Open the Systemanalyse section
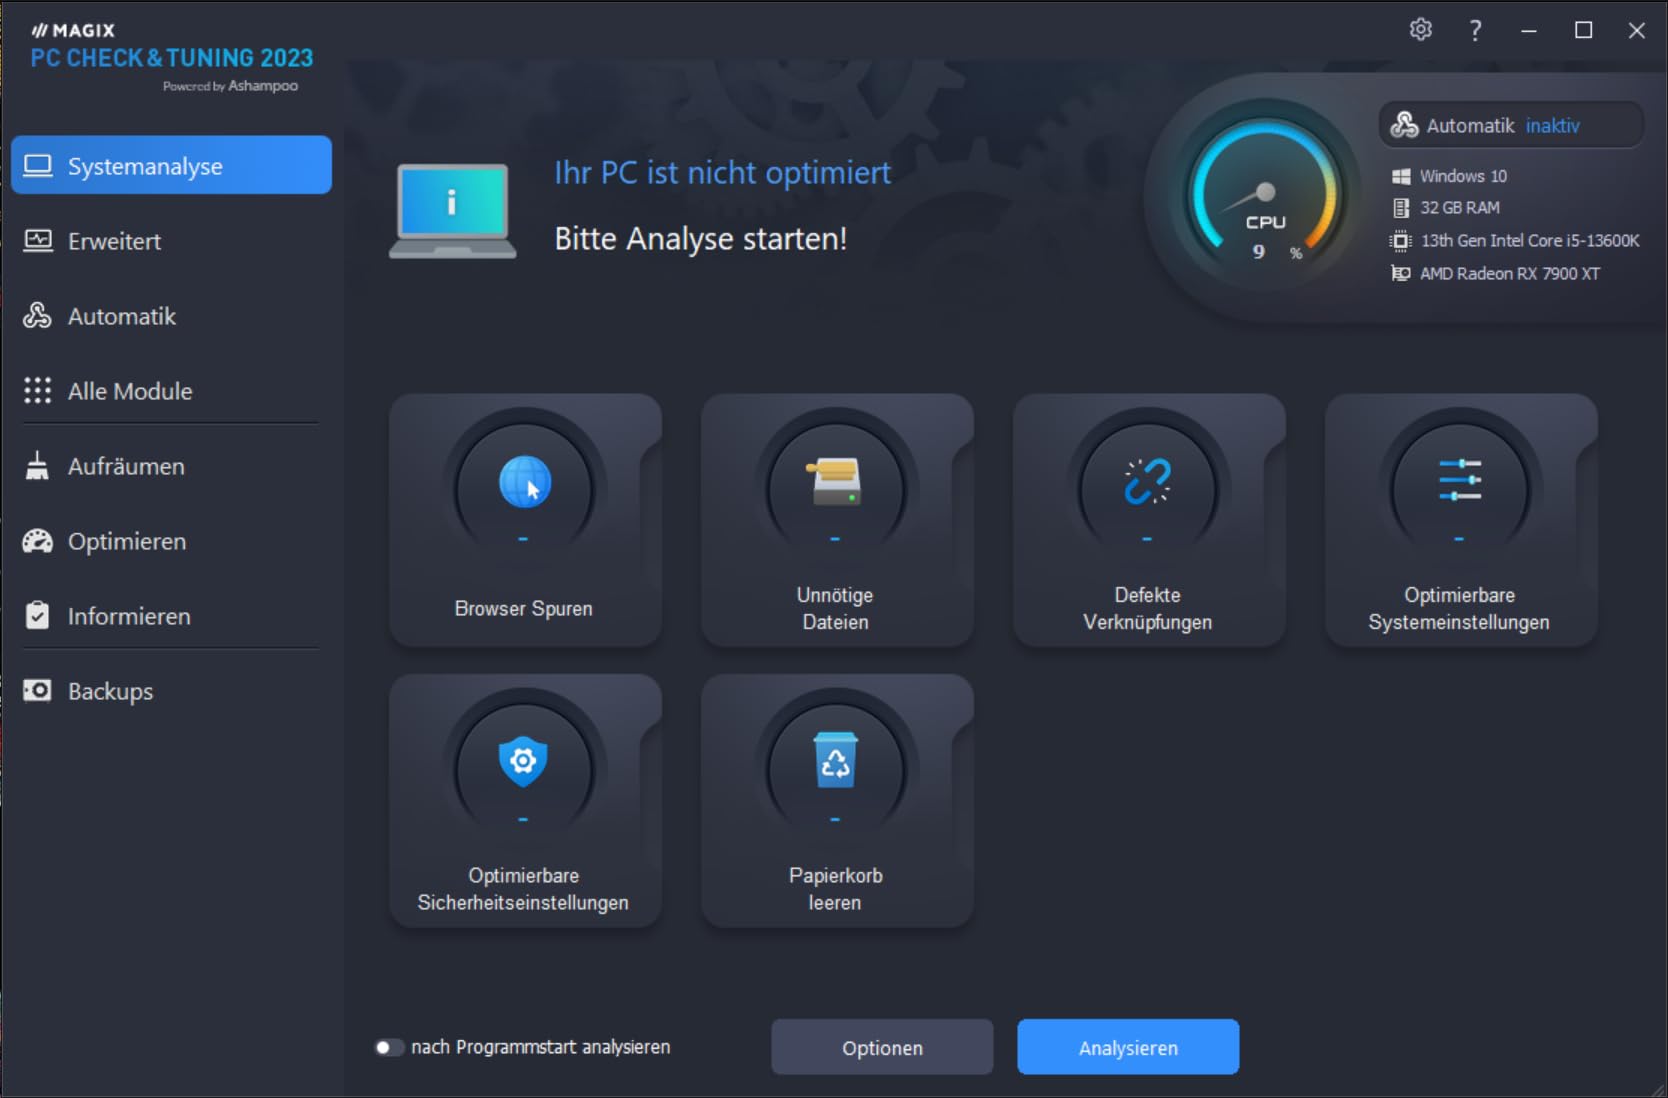The image size is (1668, 1098). point(171,165)
